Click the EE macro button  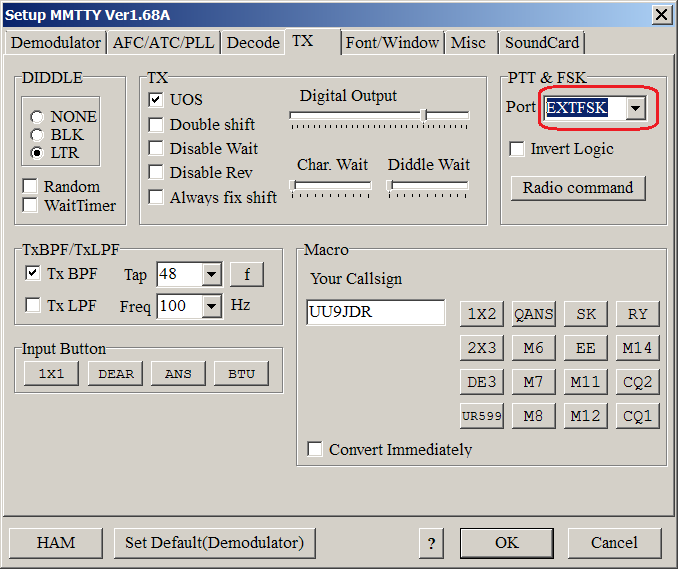(x=585, y=348)
